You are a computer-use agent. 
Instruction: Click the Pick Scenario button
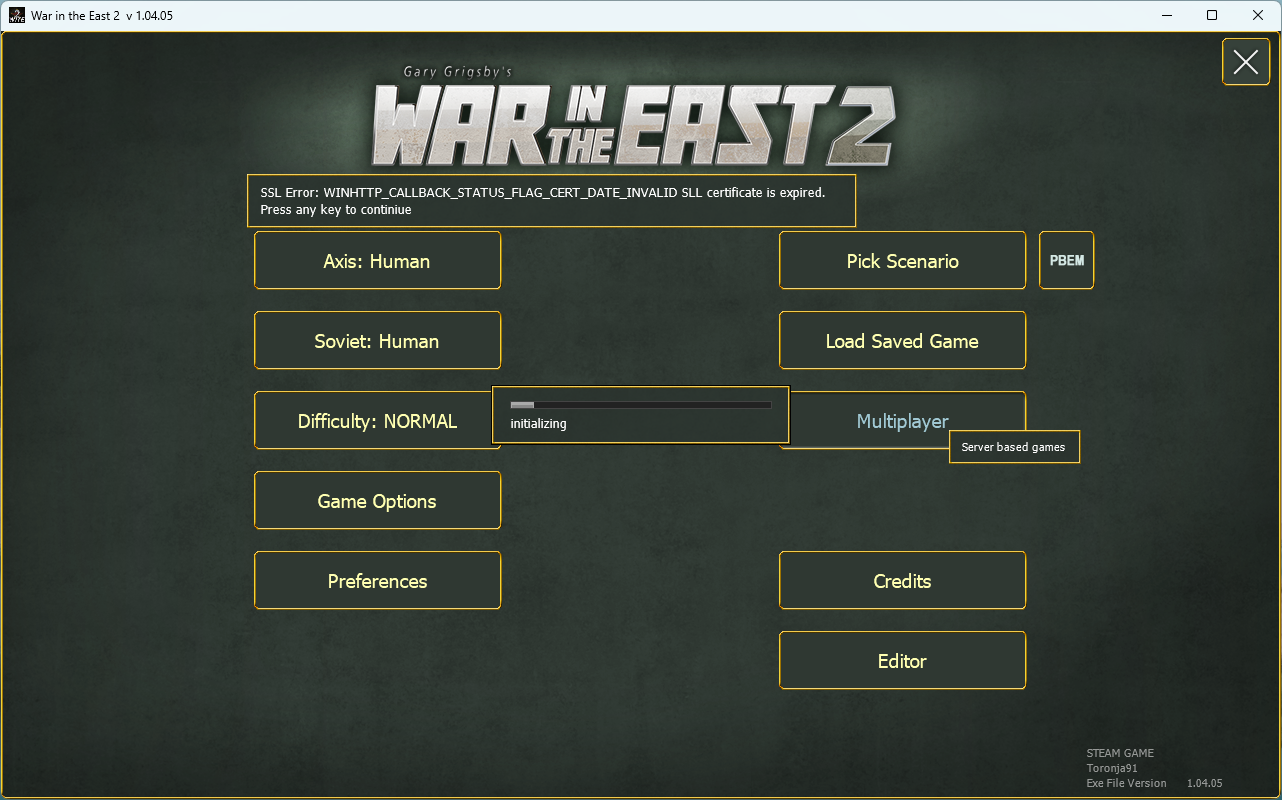click(902, 261)
